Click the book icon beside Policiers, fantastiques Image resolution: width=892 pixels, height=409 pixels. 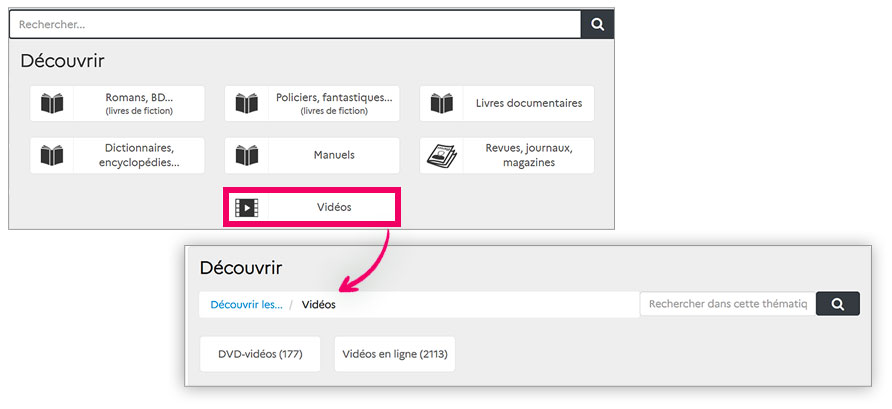pyautogui.click(x=246, y=103)
